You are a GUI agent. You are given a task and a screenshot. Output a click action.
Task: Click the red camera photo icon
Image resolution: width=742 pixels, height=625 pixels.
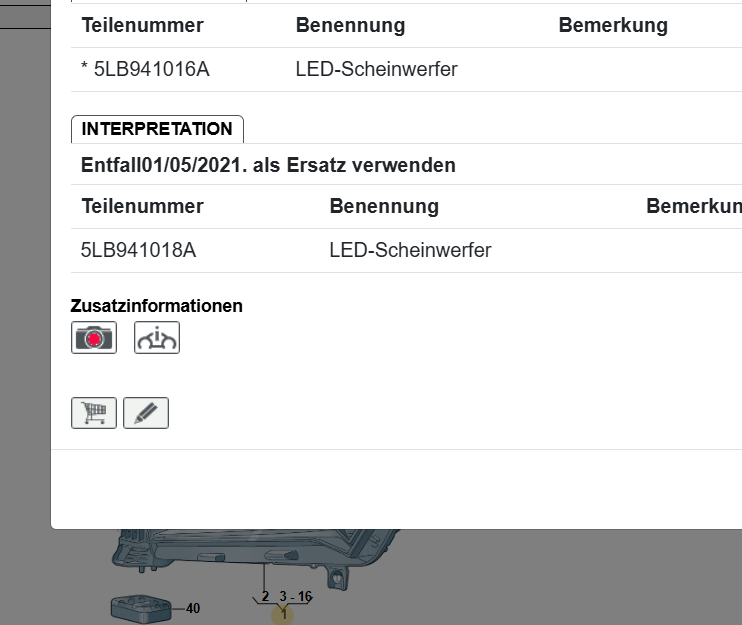(x=94, y=338)
